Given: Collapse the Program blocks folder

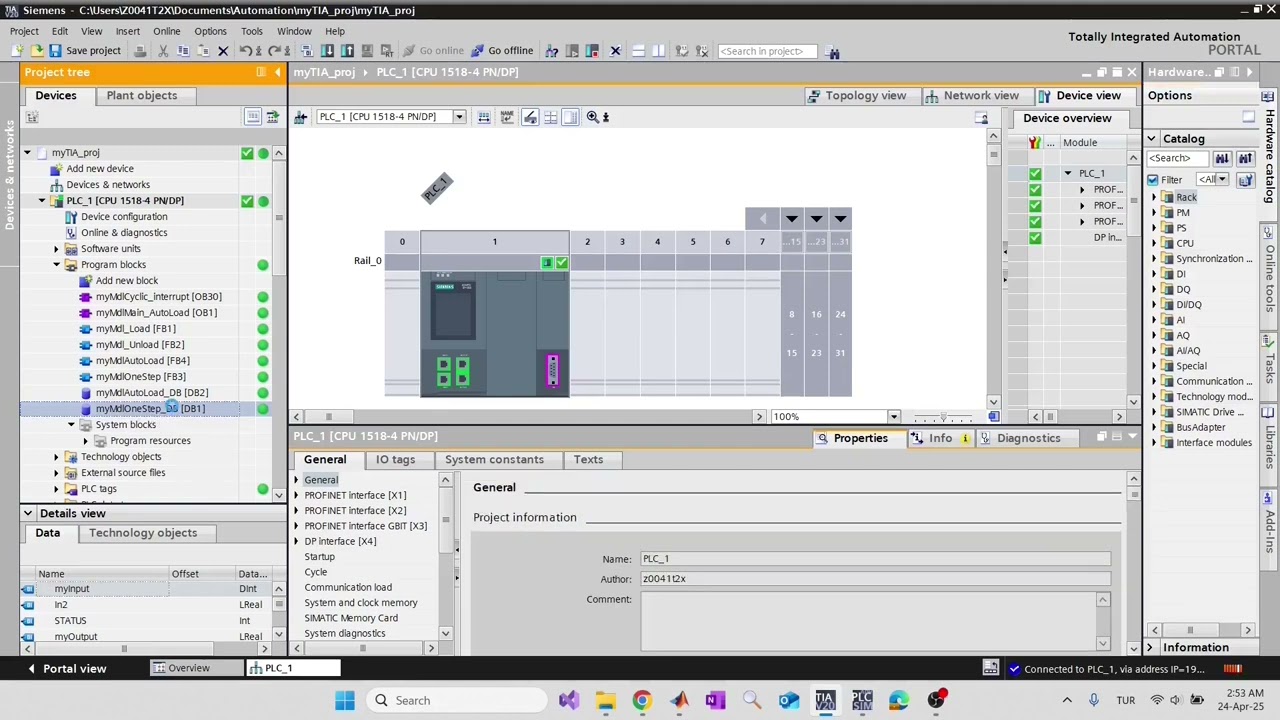Looking at the screenshot, I should pos(57,265).
